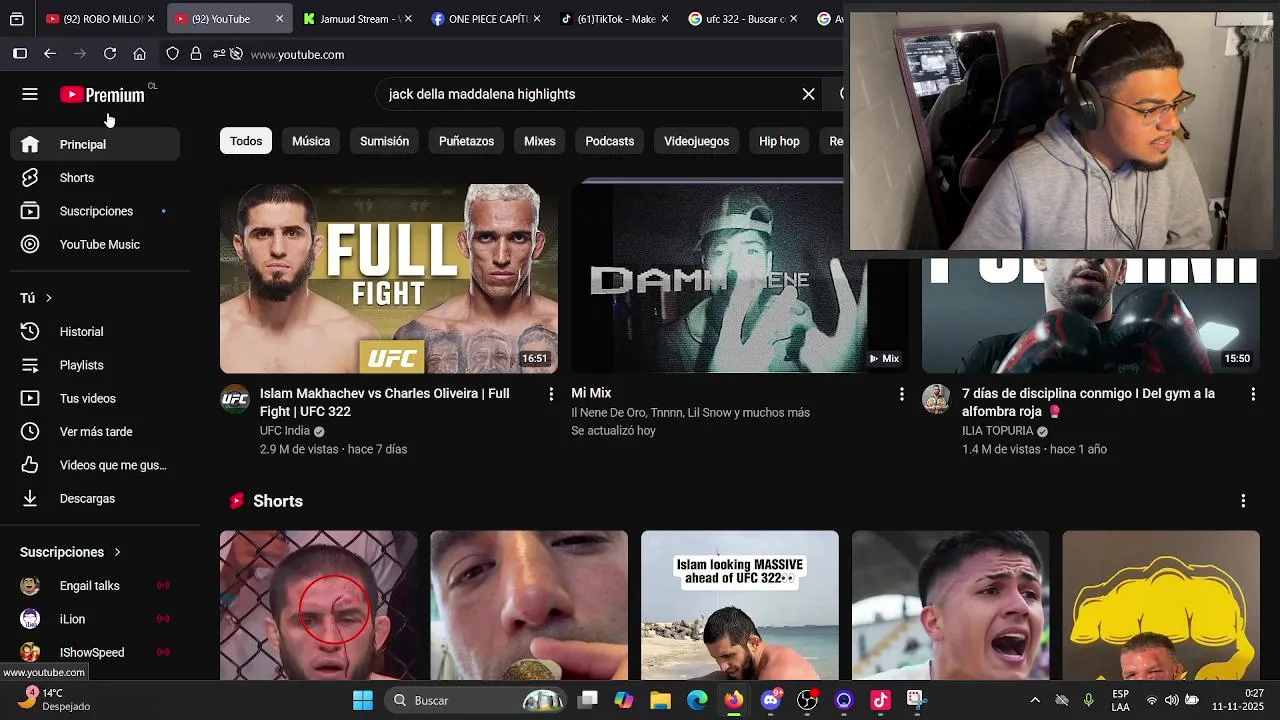Open Shorts from the sidebar

[95, 178]
